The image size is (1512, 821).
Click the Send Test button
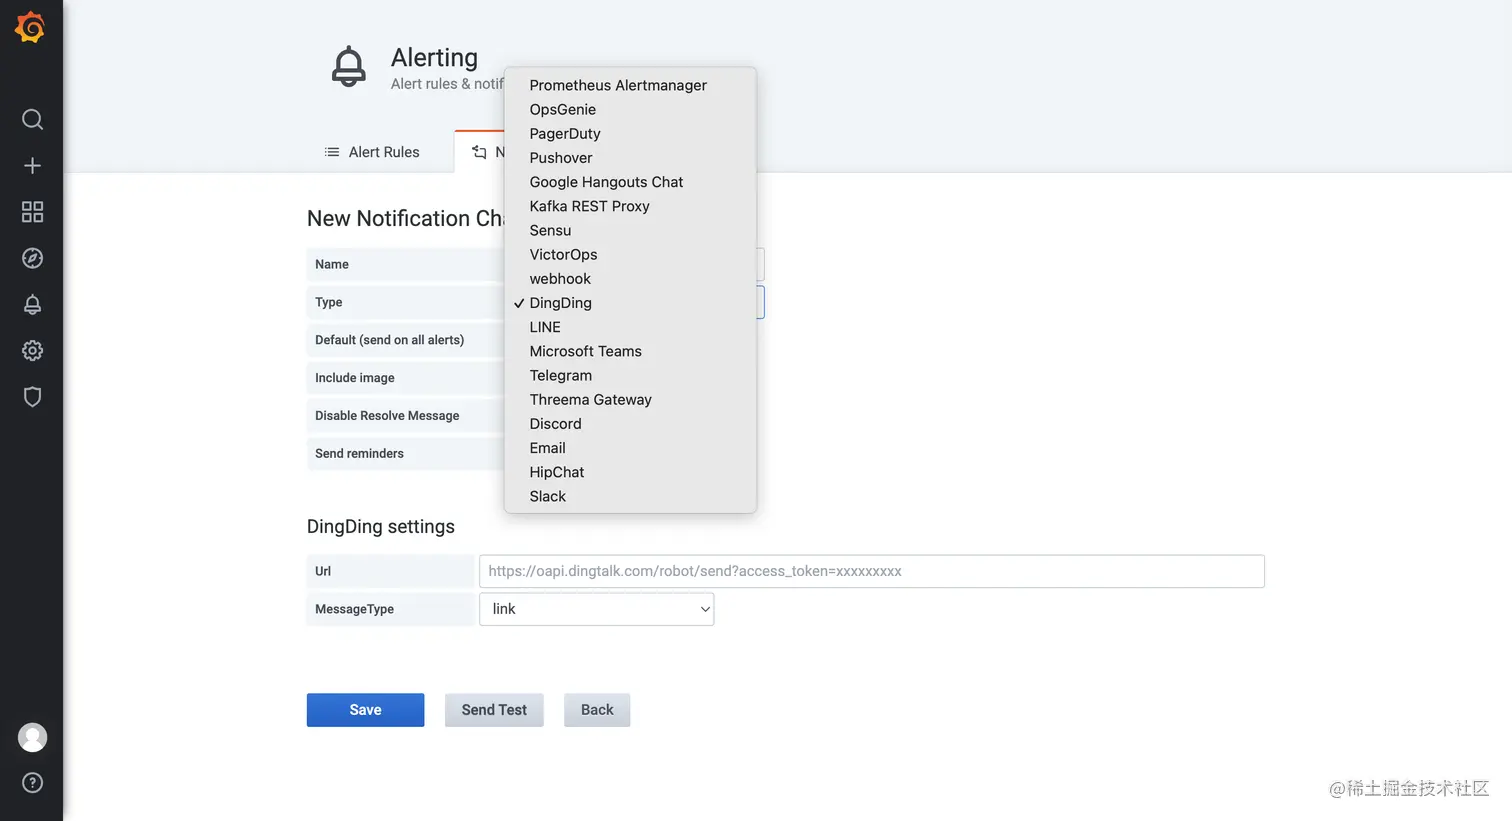point(494,710)
